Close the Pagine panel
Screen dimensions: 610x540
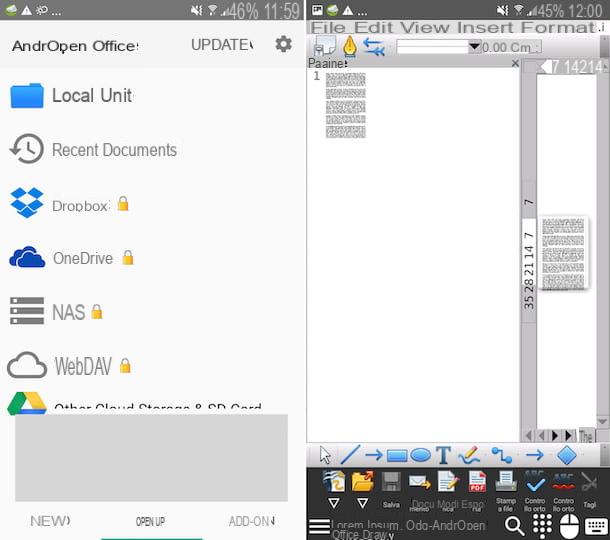515,63
